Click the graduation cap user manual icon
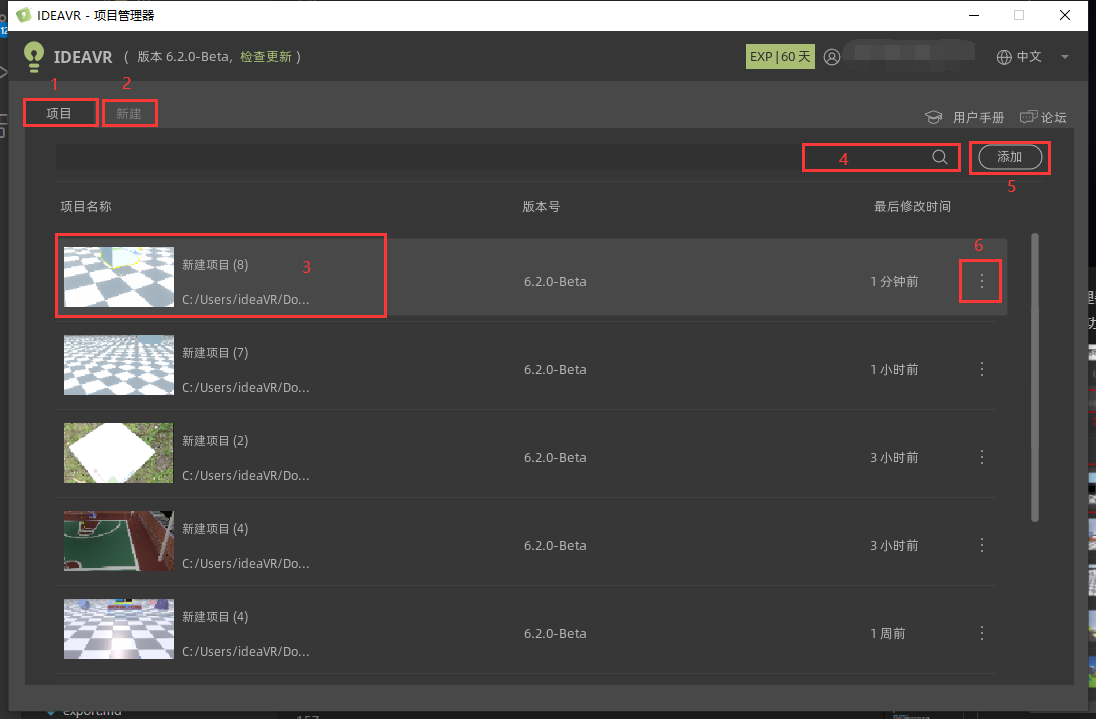This screenshot has width=1096, height=719. pos(934,117)
